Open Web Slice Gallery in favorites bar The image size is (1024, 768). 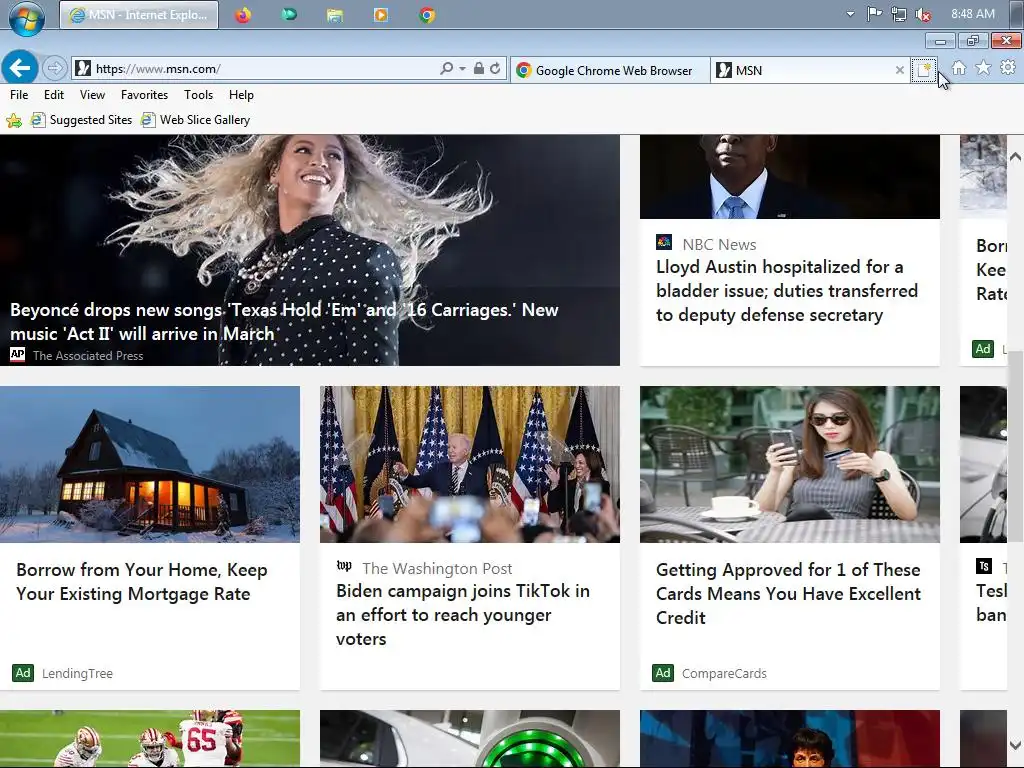click(x=196, y=120)
